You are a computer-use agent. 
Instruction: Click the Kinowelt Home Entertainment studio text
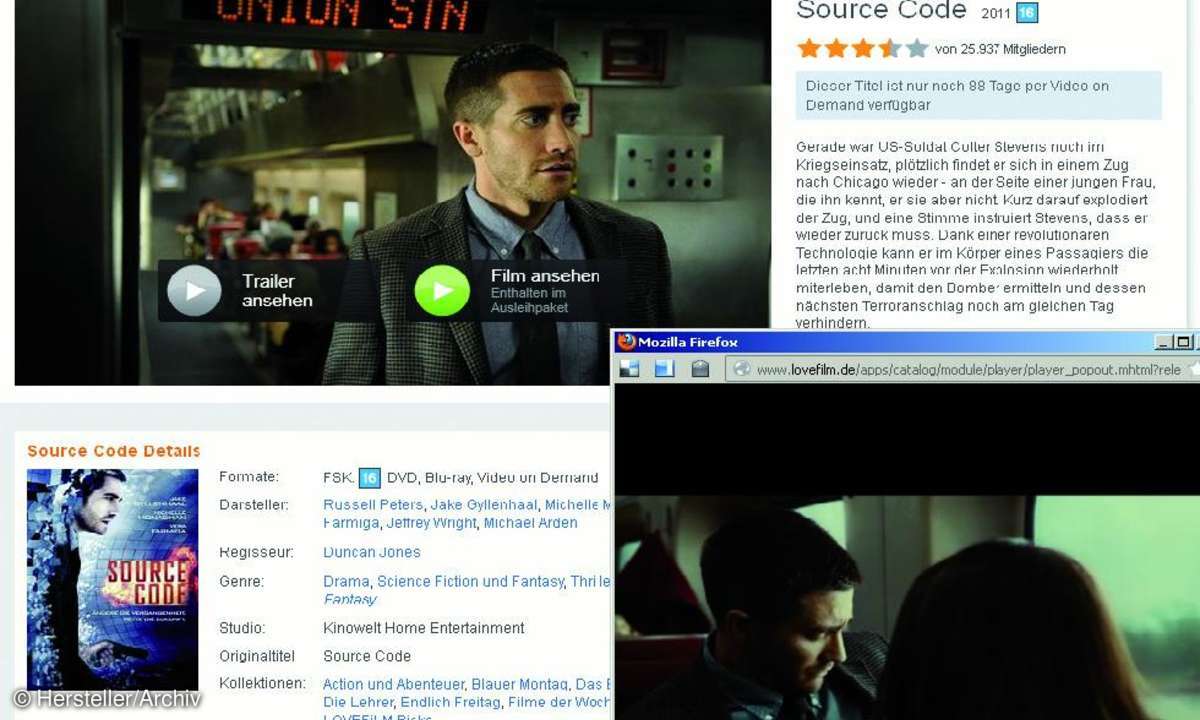coord(424,628)
